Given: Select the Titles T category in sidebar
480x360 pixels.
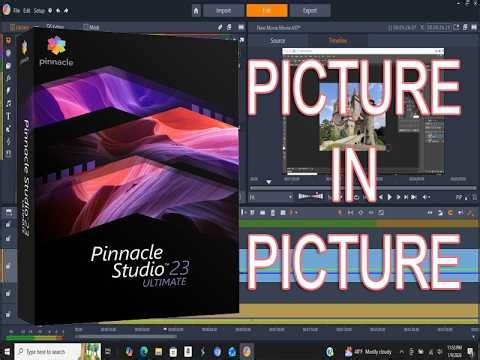Looking at the screenshot, I should [x=9, y=116].
